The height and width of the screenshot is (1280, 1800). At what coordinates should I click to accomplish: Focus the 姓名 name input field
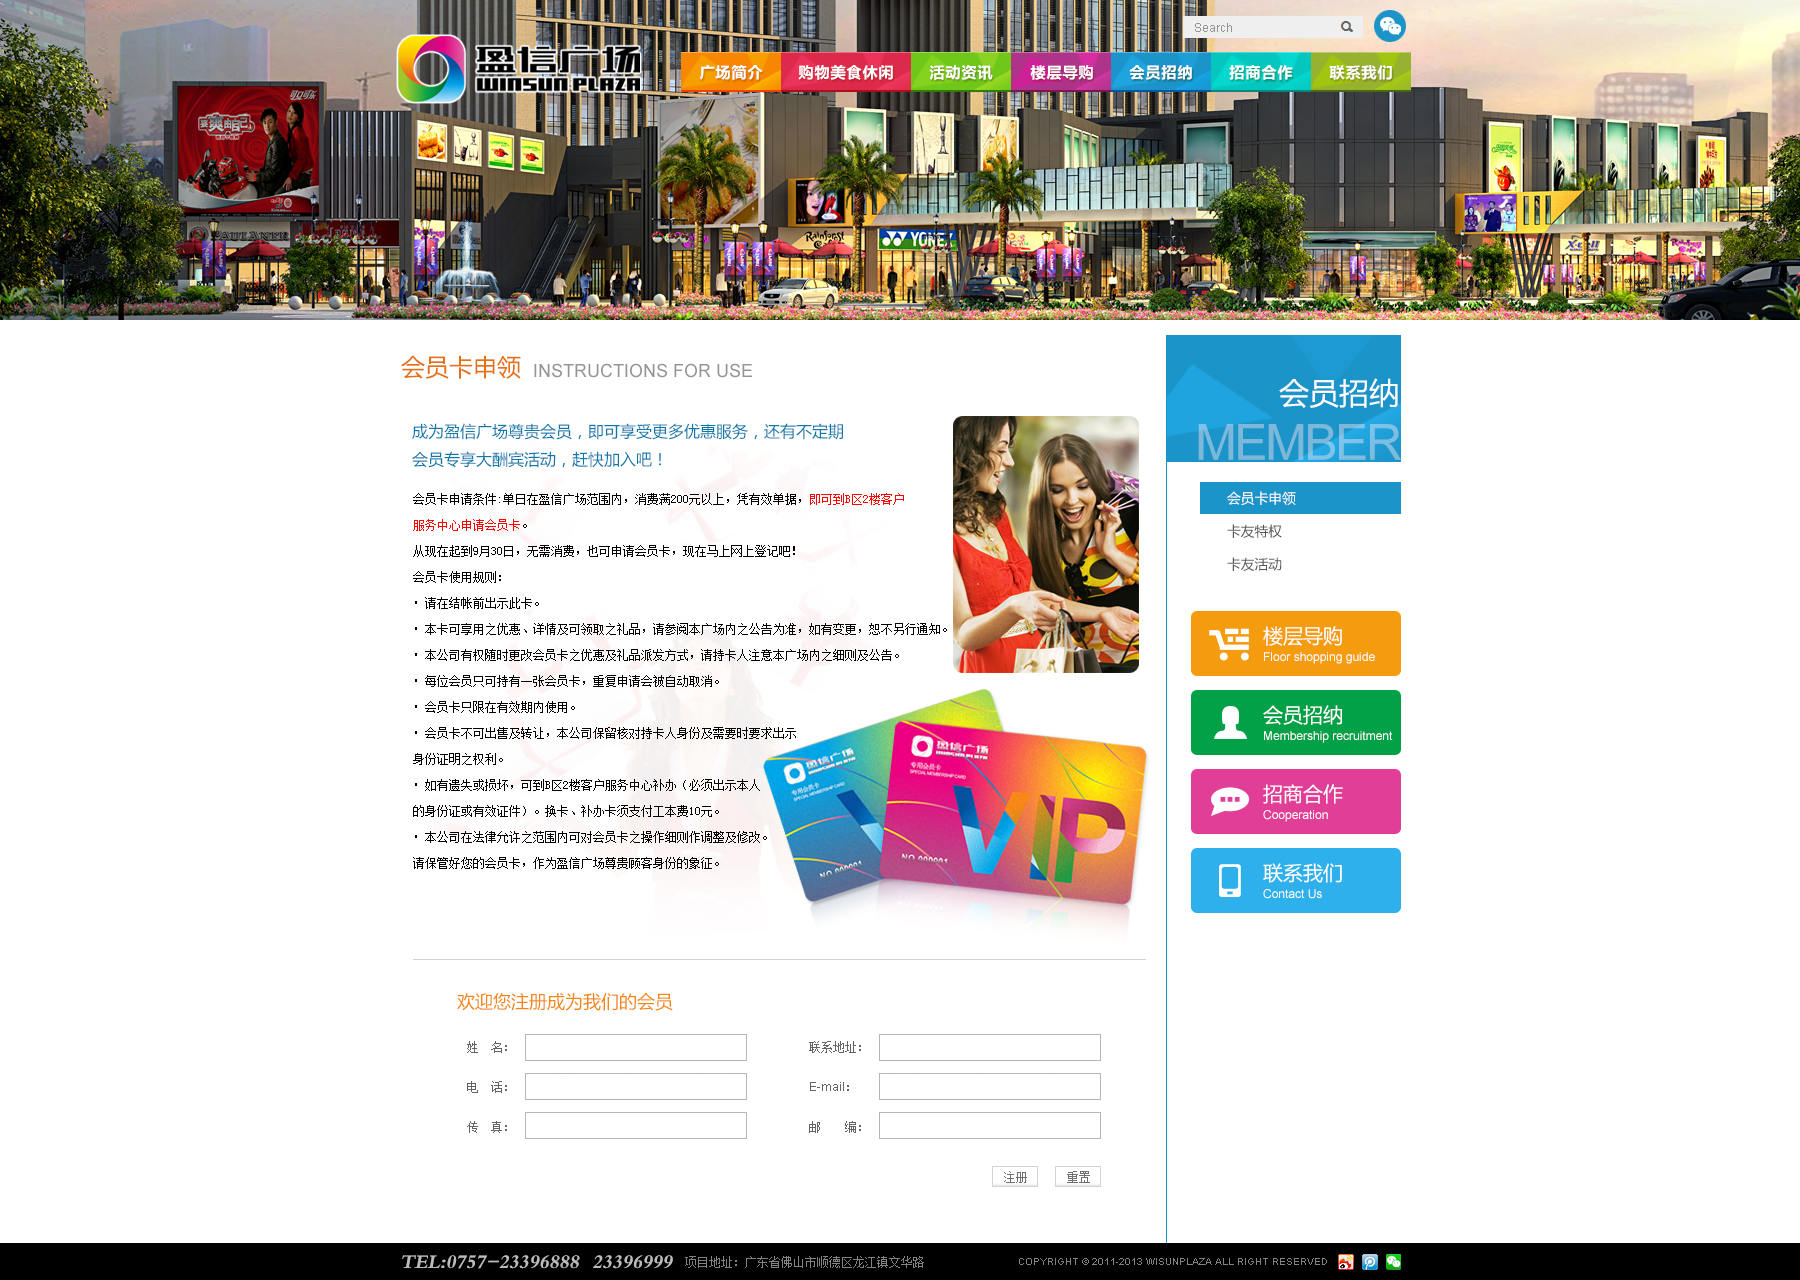tap(635, 1047)
